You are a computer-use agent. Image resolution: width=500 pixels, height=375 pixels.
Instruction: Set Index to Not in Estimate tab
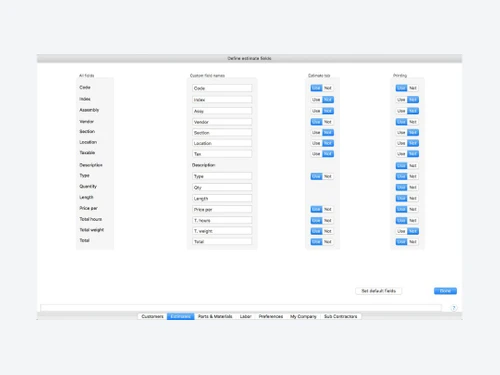click(328, 100)
